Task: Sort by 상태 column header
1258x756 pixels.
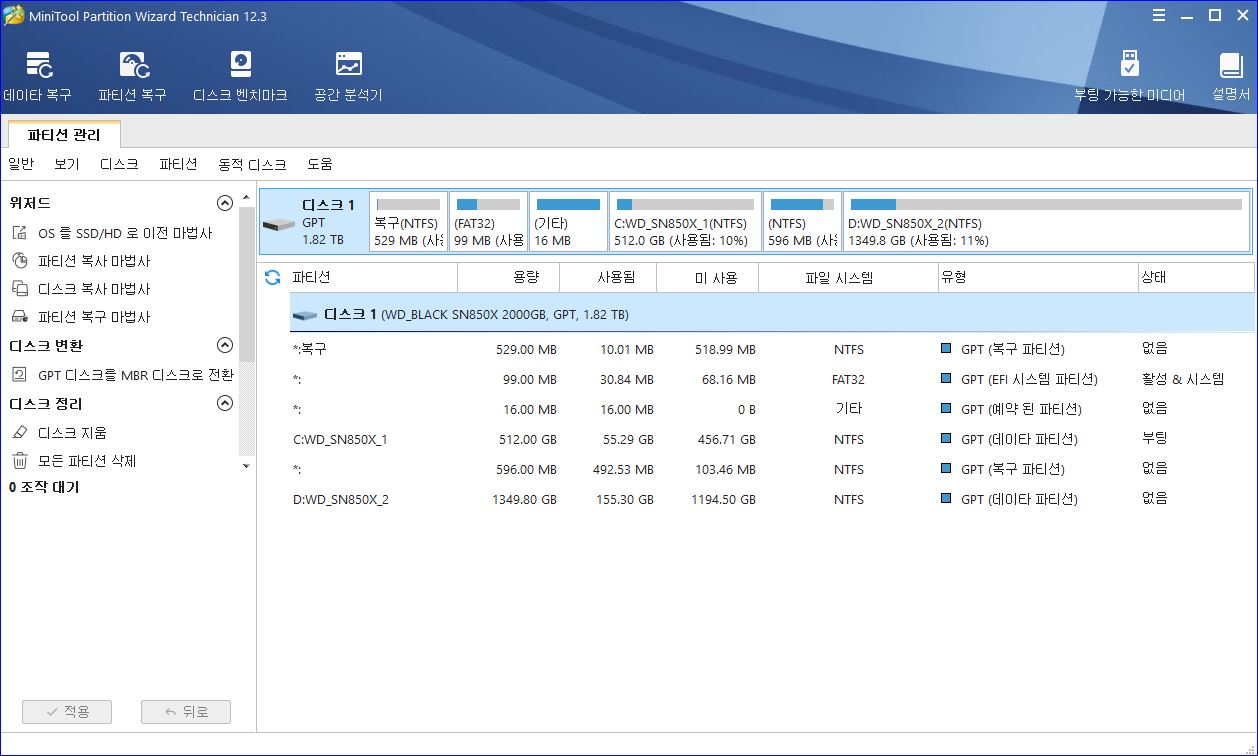Action: pyautogui.click(x=1196, y=278)
